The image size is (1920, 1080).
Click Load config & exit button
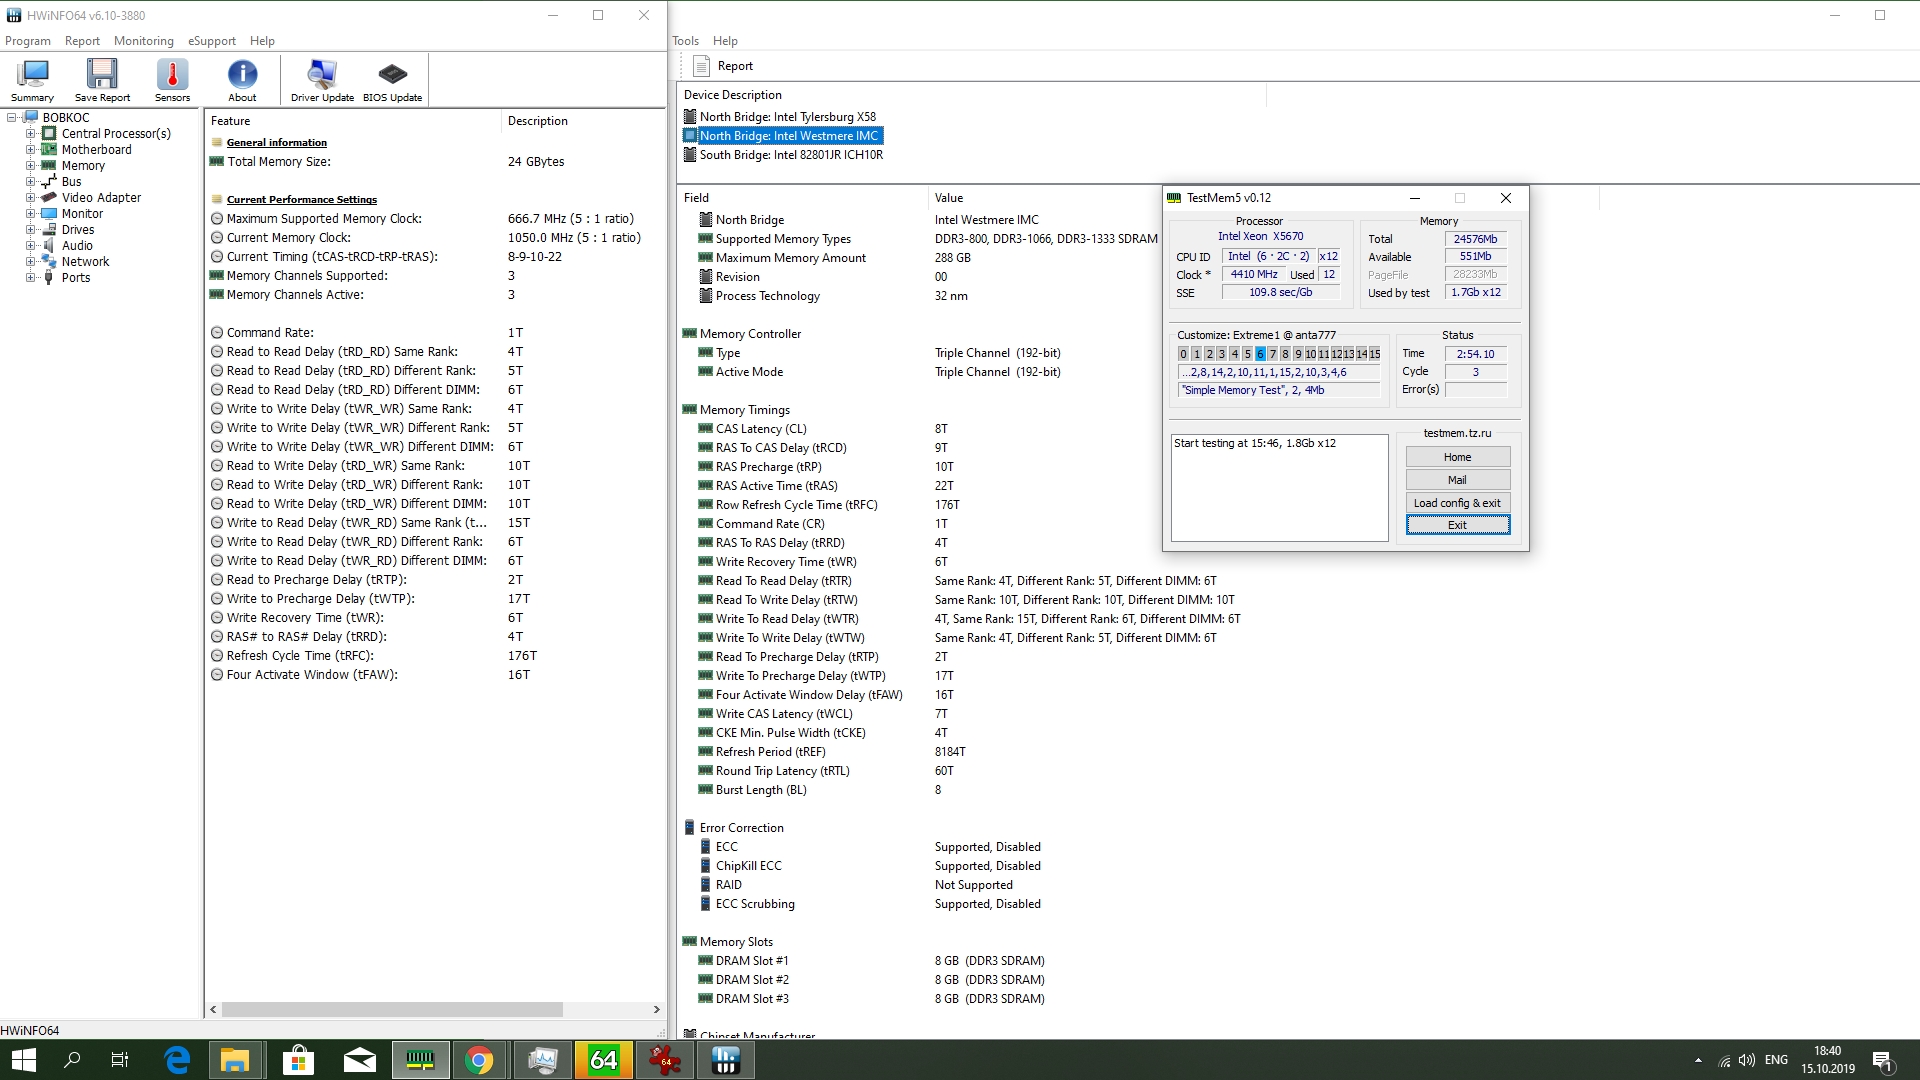[x=1457, y=503]
